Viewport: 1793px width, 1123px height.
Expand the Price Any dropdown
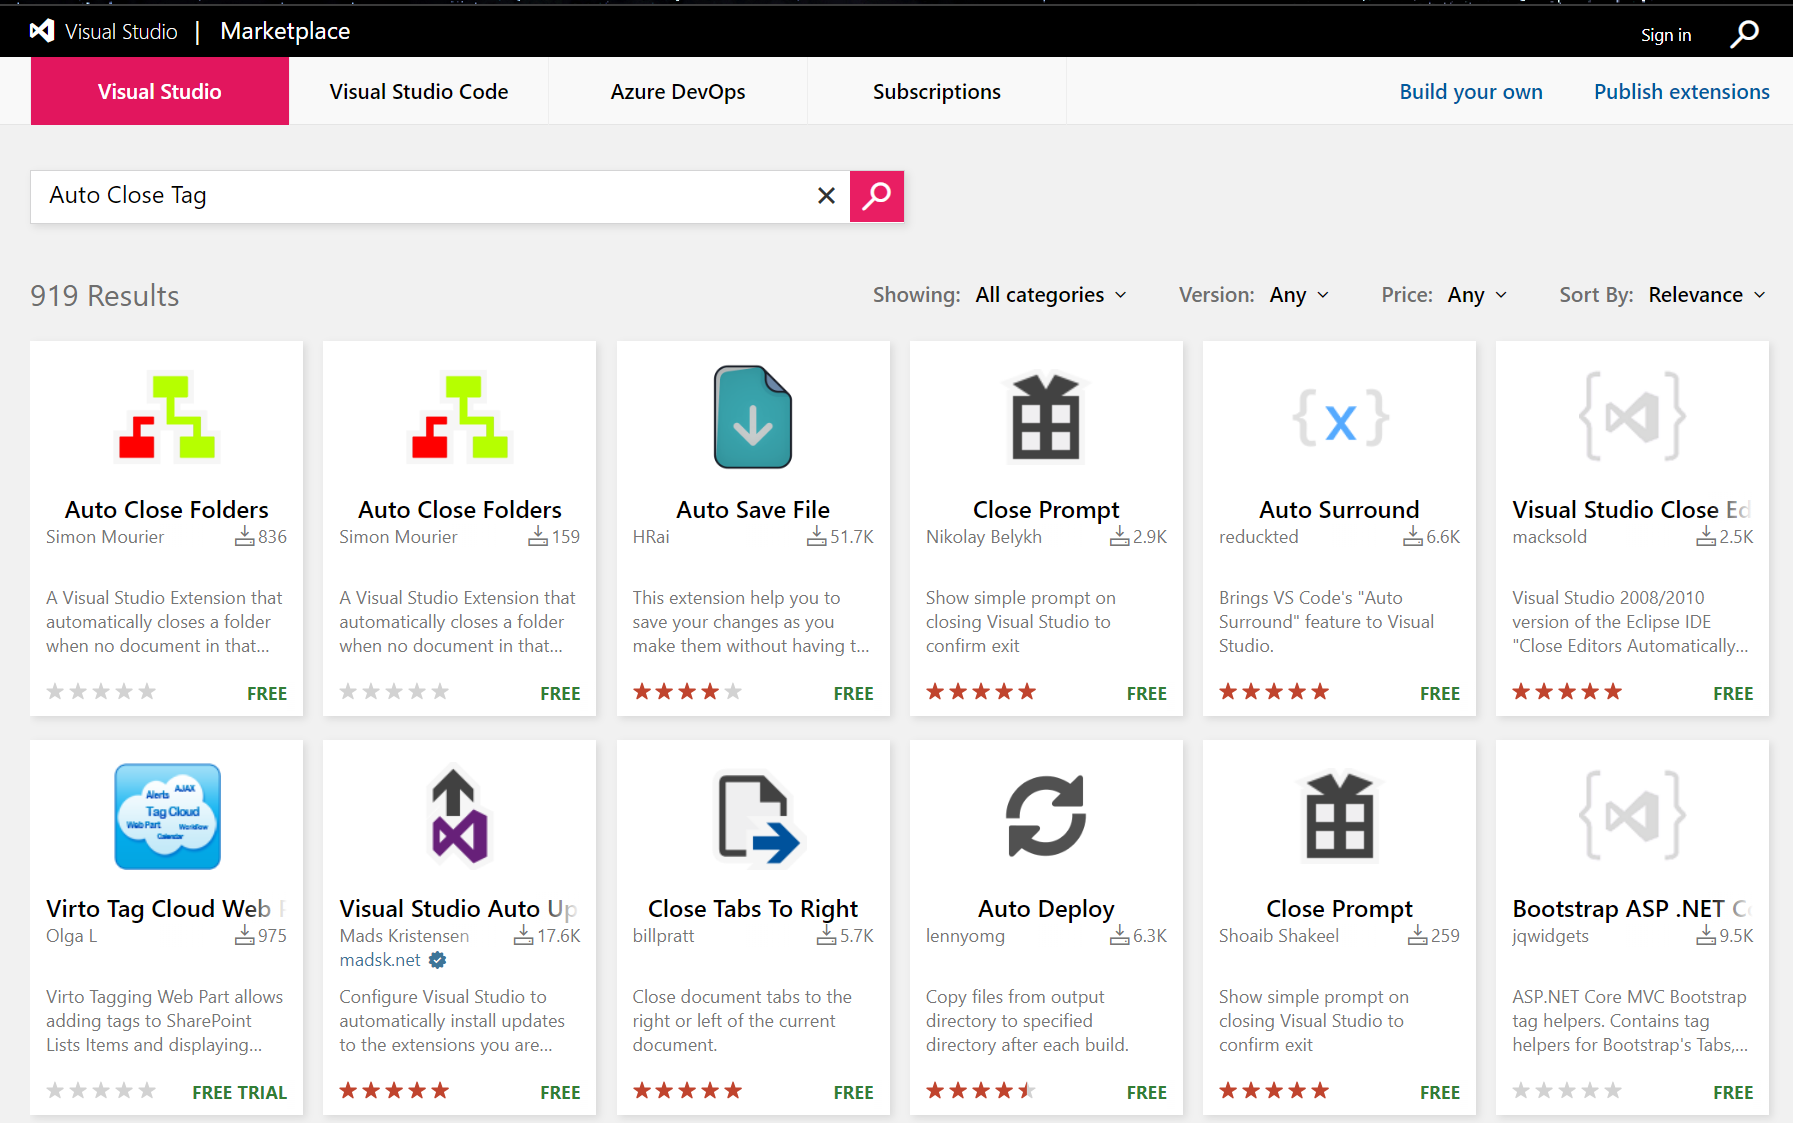click(x=1477, y=295)
